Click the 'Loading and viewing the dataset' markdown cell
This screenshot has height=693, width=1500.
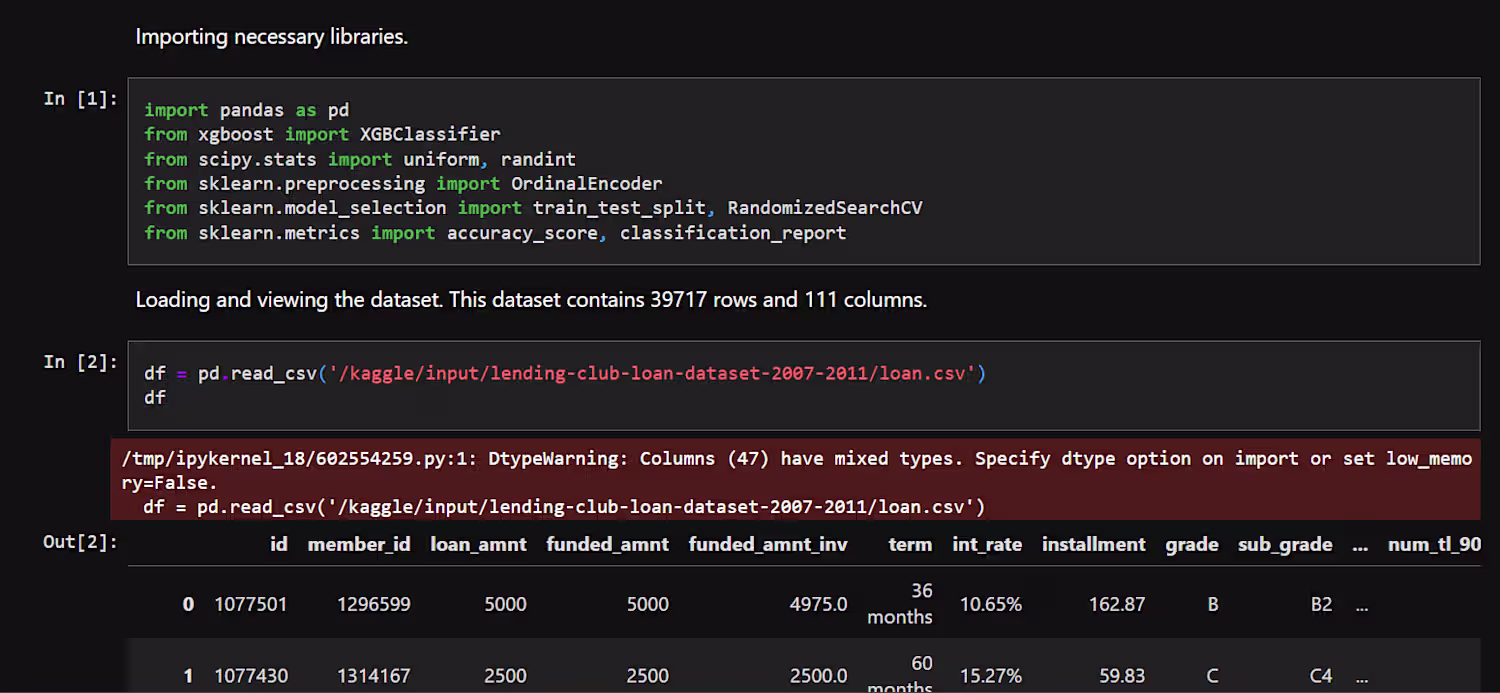click(x=531, y=299)
